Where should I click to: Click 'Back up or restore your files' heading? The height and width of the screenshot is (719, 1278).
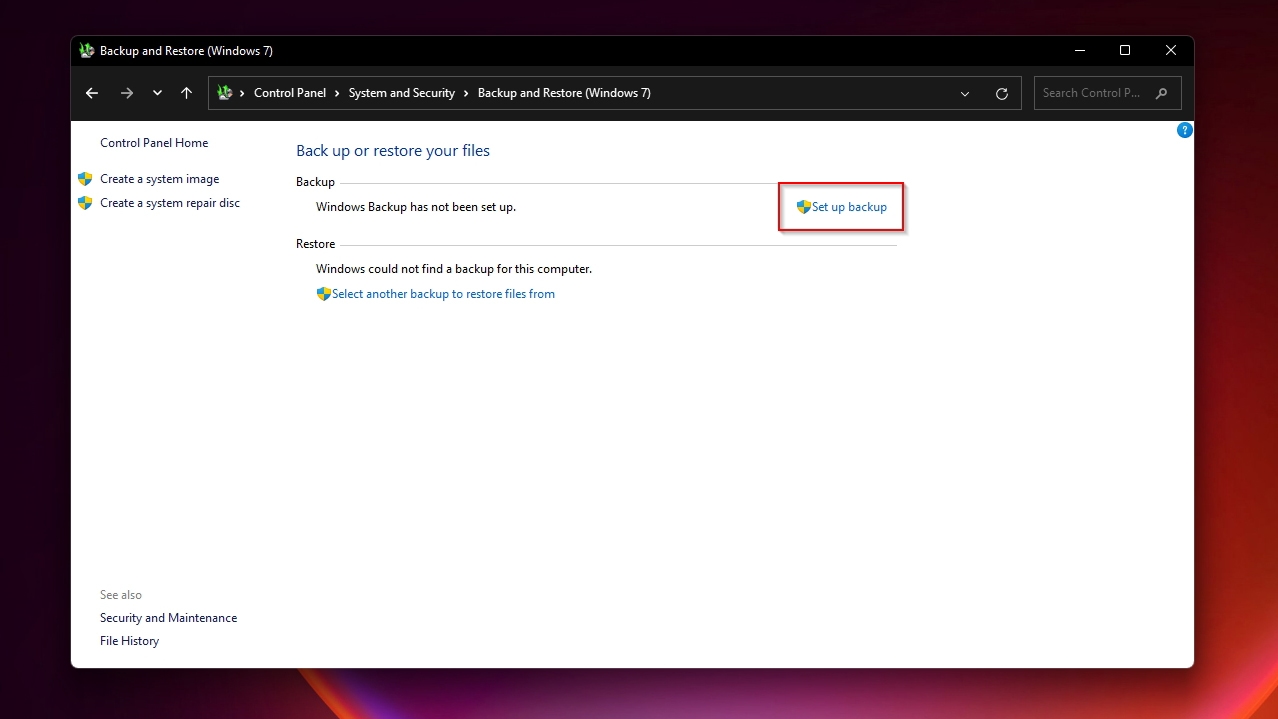point(393,151)
